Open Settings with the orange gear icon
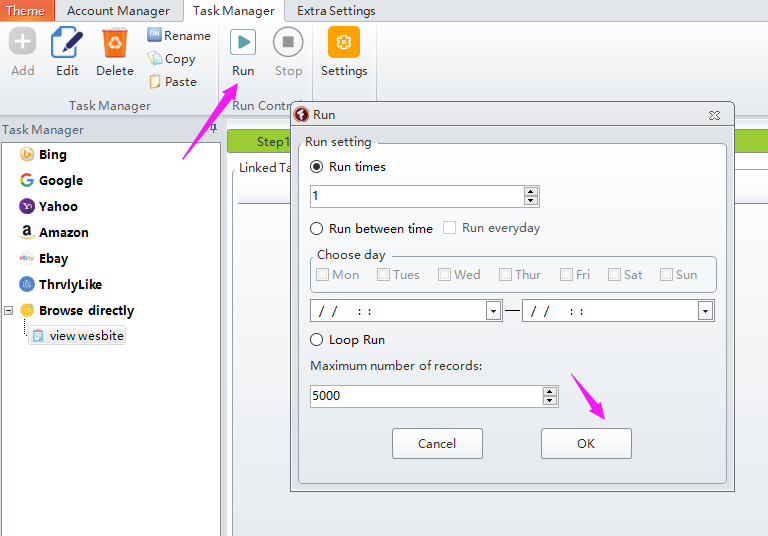Screen dimensions: 768x536 point(344,43)
